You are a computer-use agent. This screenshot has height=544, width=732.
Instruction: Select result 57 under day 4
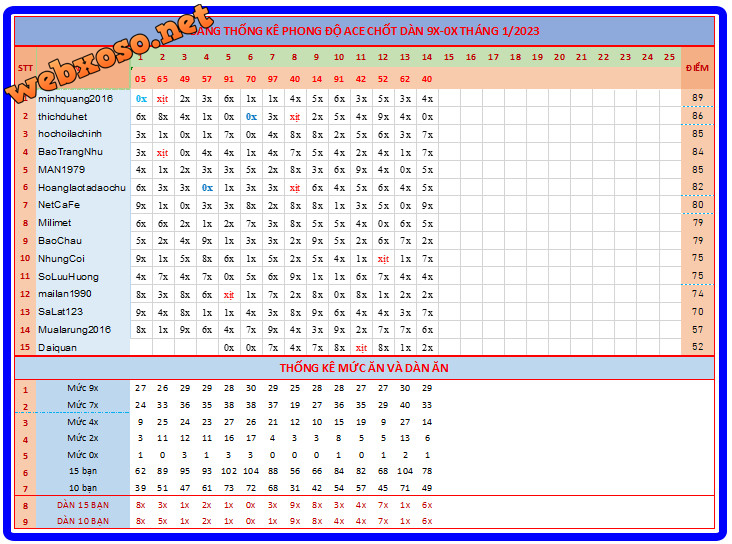pyautogui.click(x=207, y=79)
